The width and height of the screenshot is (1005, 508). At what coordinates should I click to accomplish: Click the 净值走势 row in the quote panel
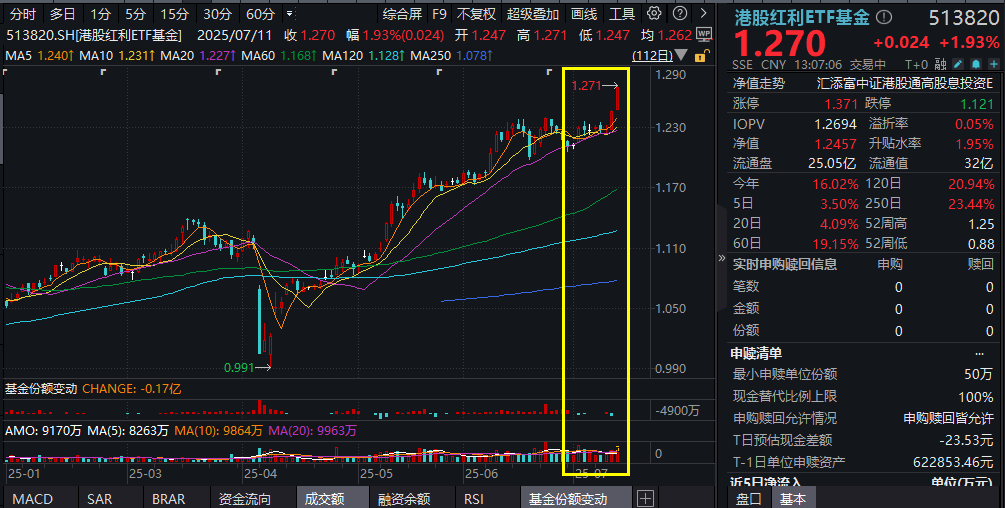point(759,83)
